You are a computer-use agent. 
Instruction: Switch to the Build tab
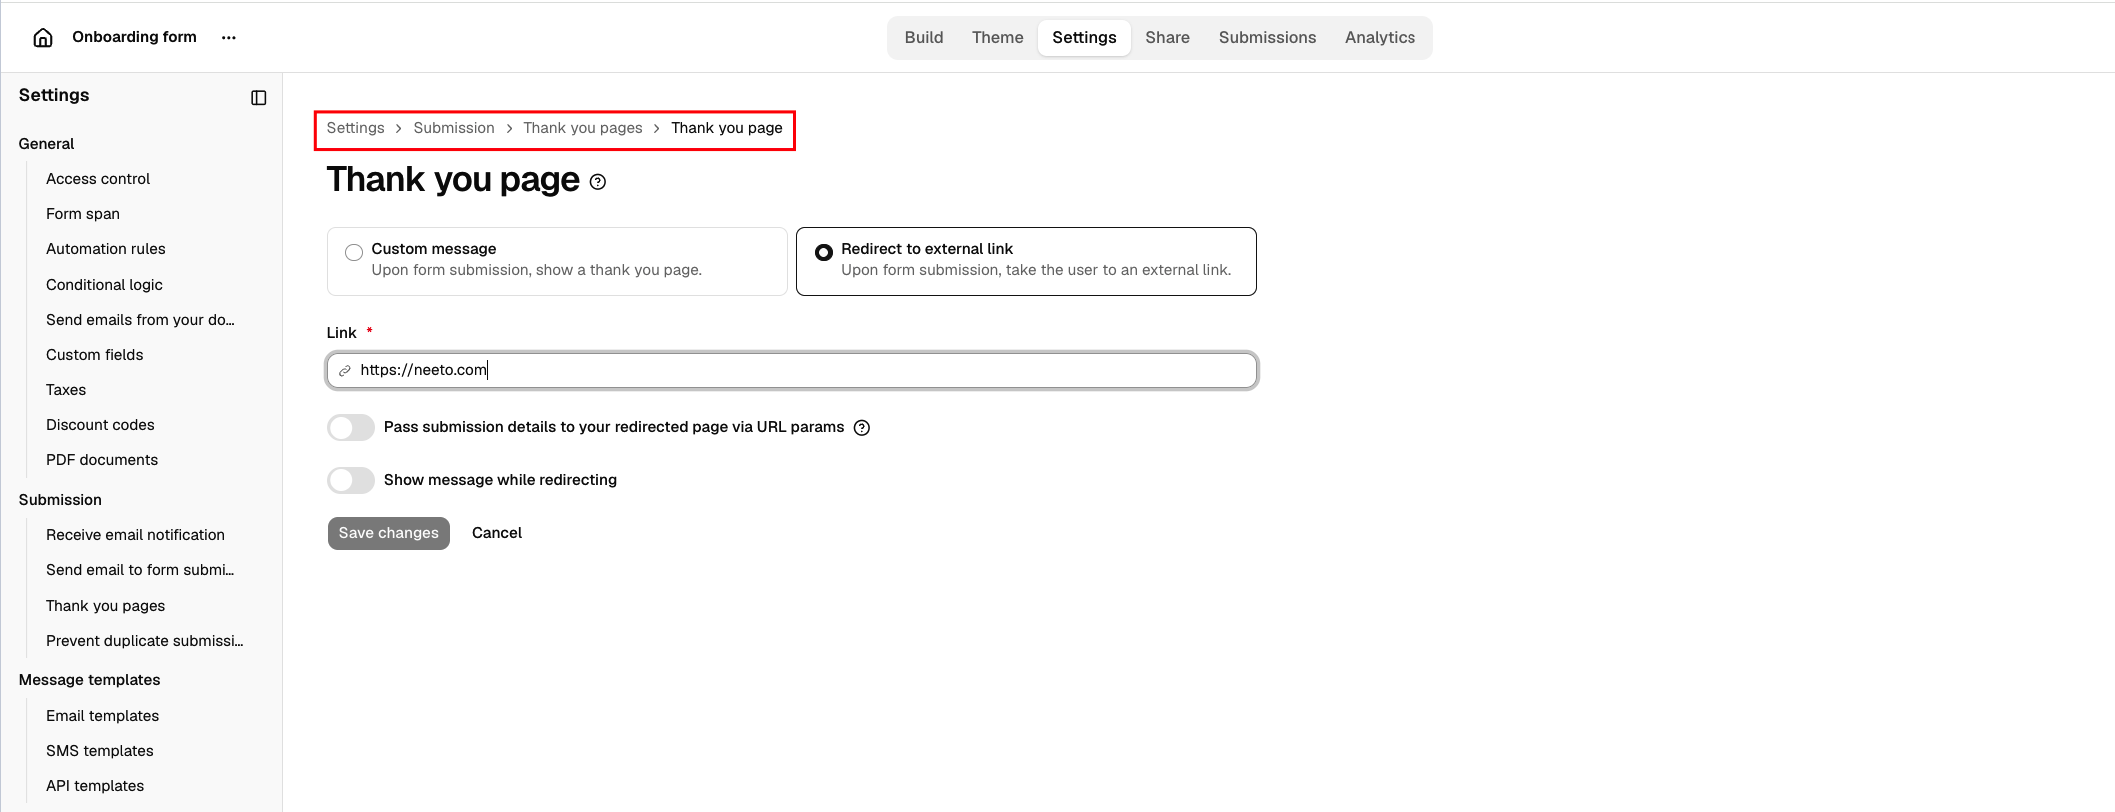[924, 38]
